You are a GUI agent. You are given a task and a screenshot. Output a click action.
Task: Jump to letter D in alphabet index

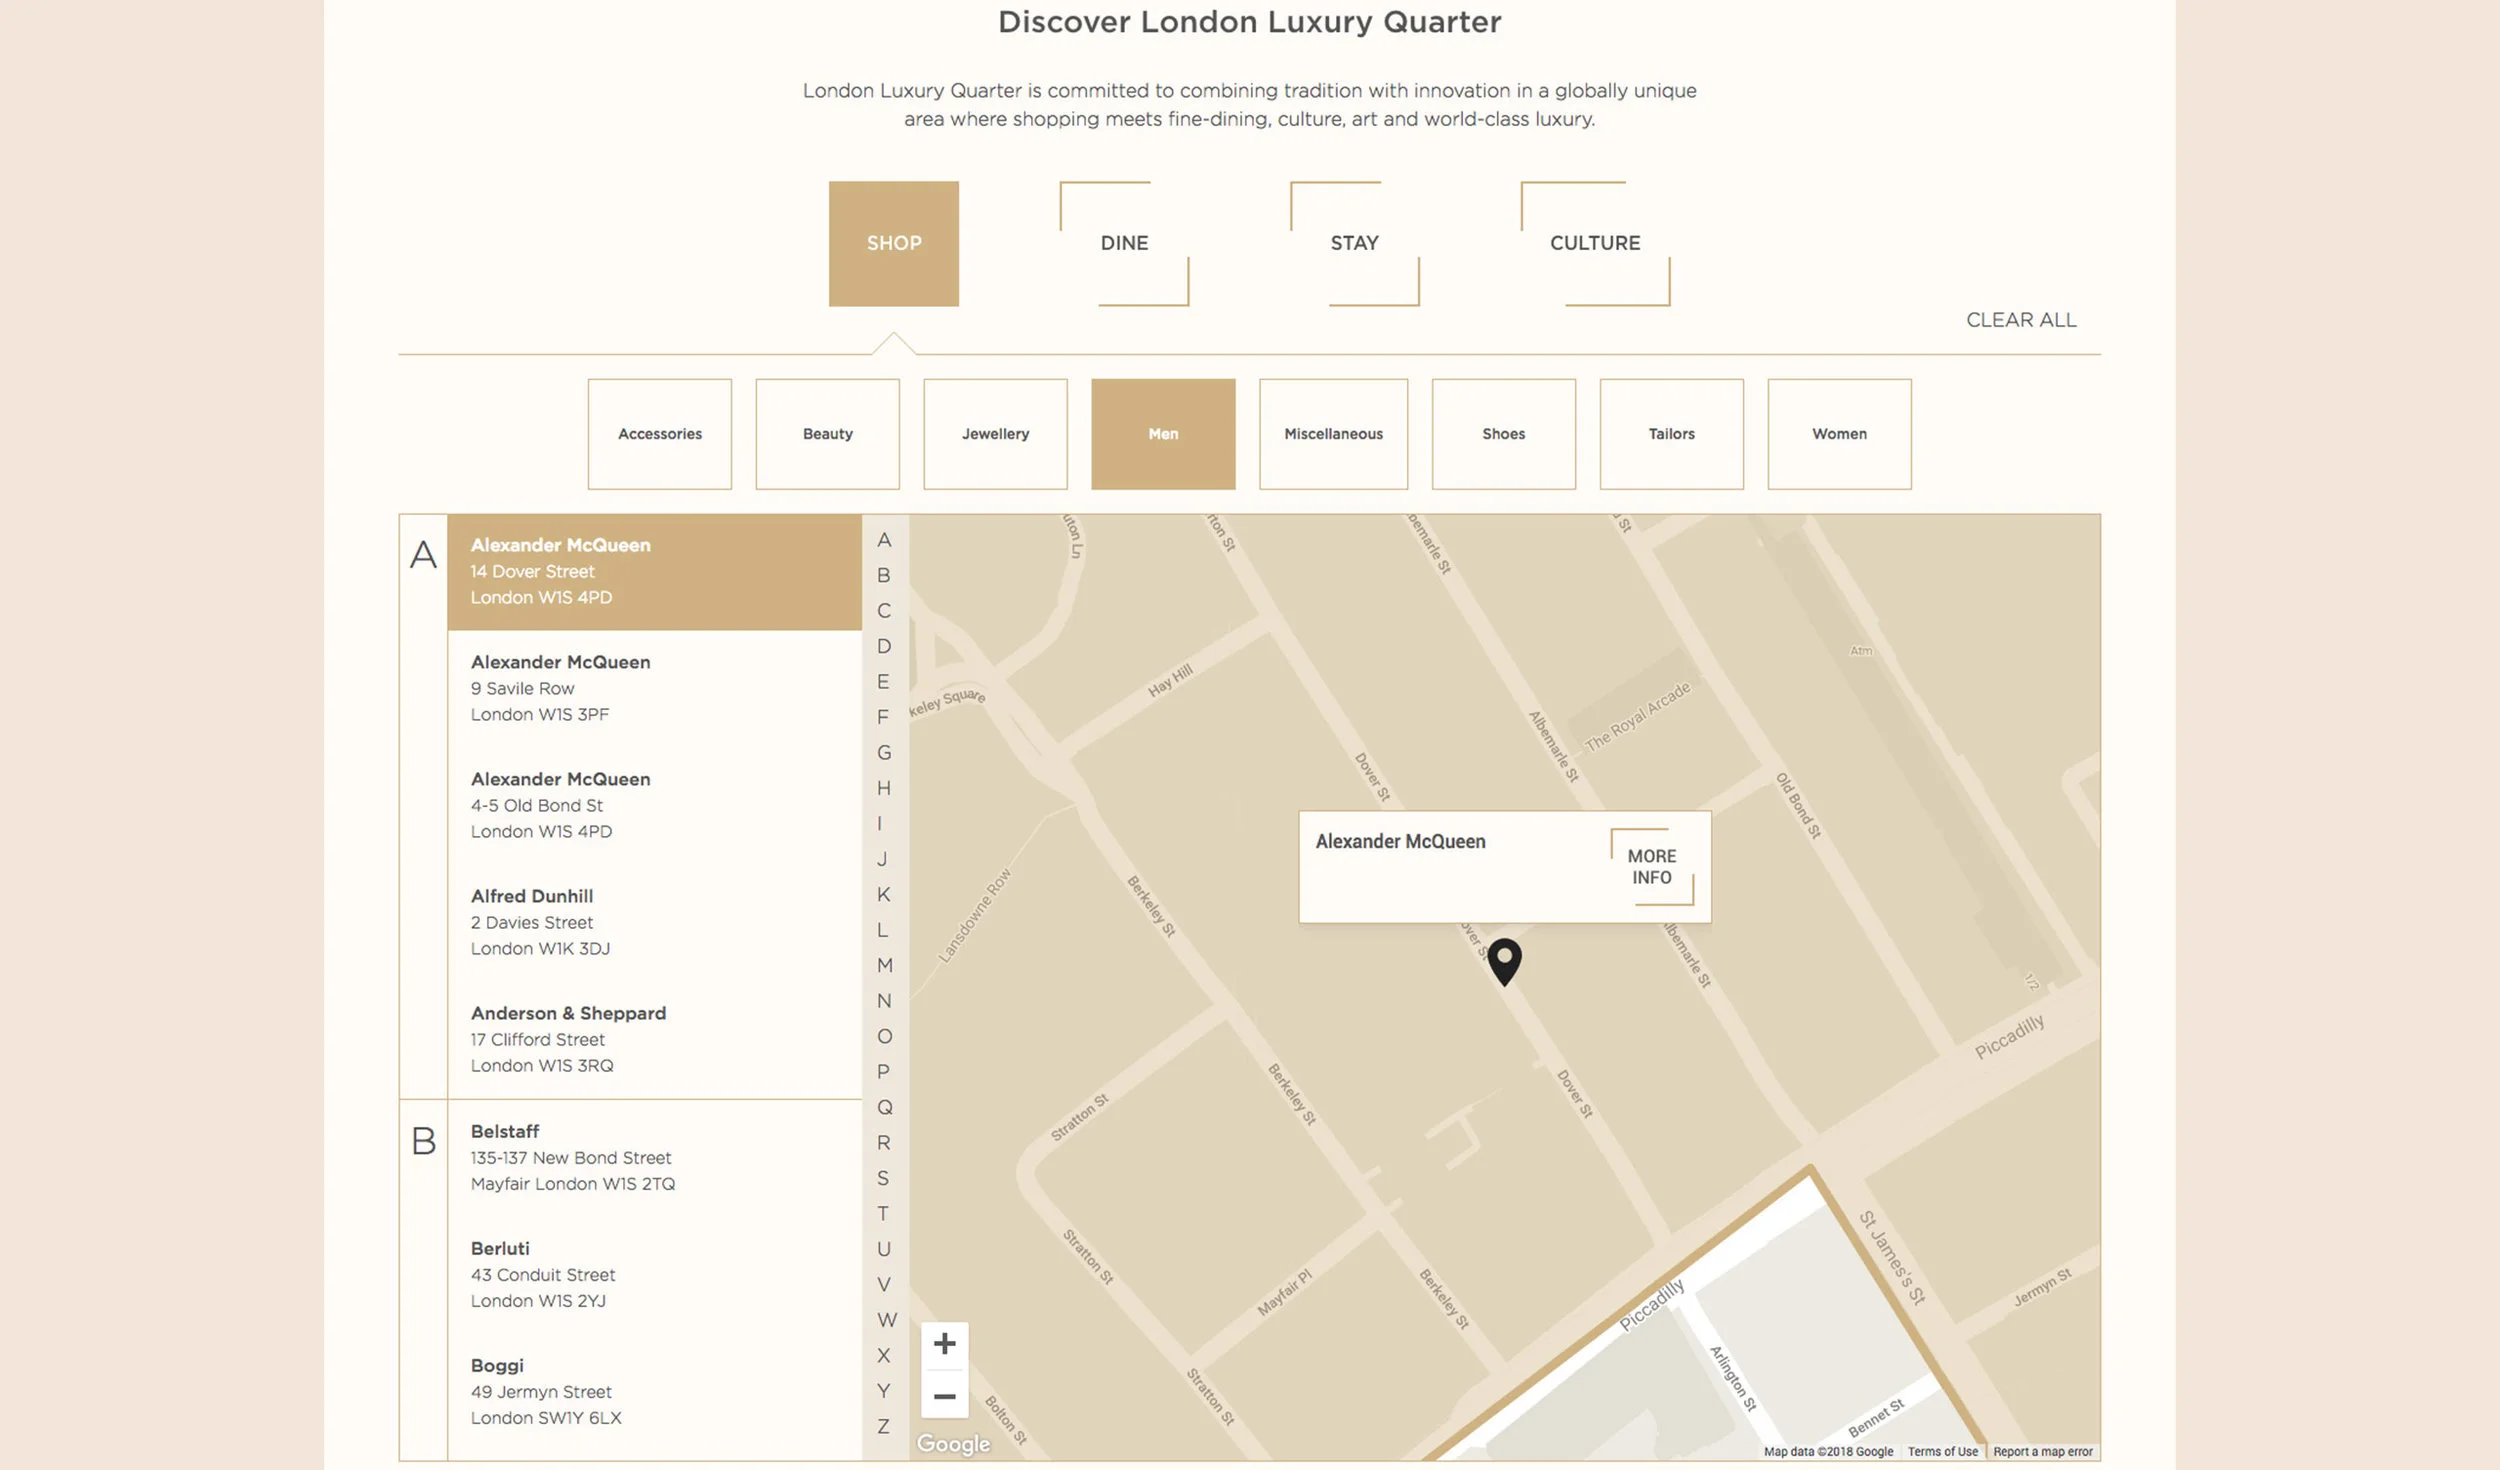[884, 646]
